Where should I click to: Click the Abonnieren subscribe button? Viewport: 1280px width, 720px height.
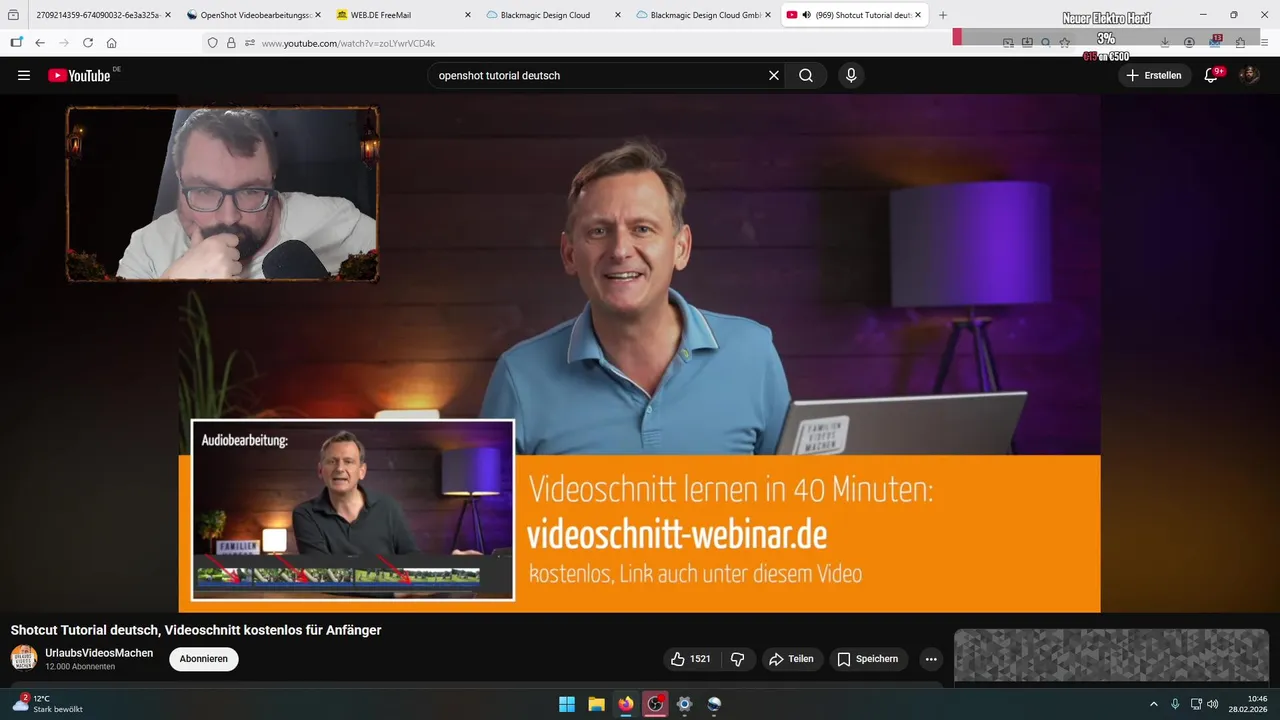(204, 659)
